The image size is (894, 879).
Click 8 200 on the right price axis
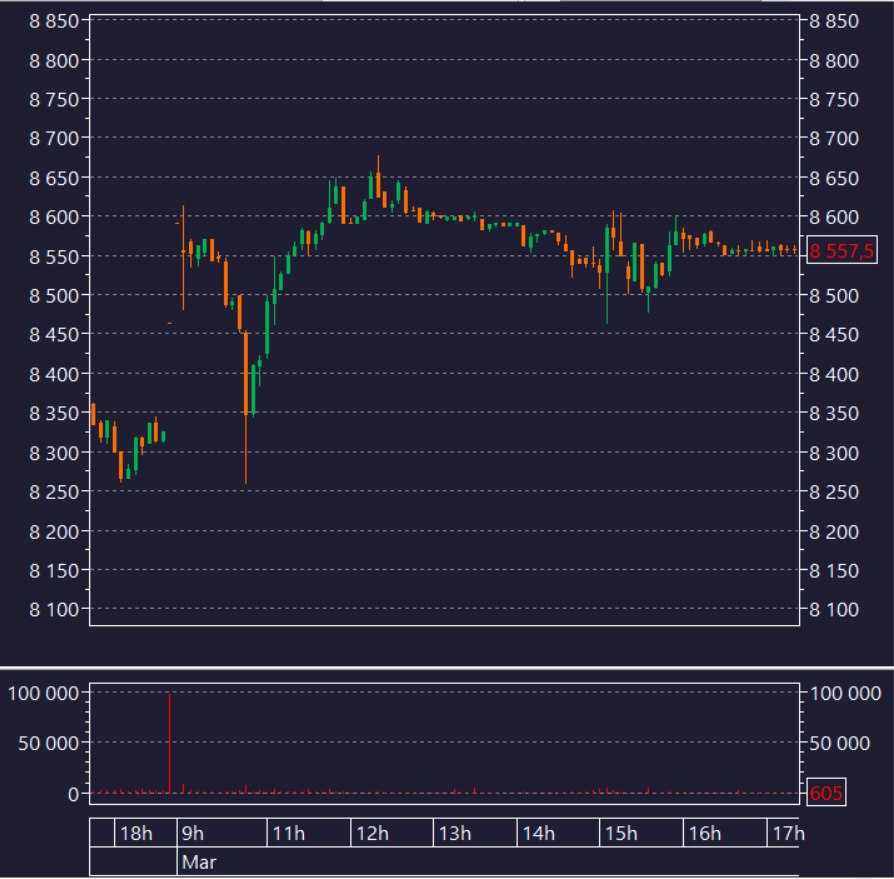834,531
